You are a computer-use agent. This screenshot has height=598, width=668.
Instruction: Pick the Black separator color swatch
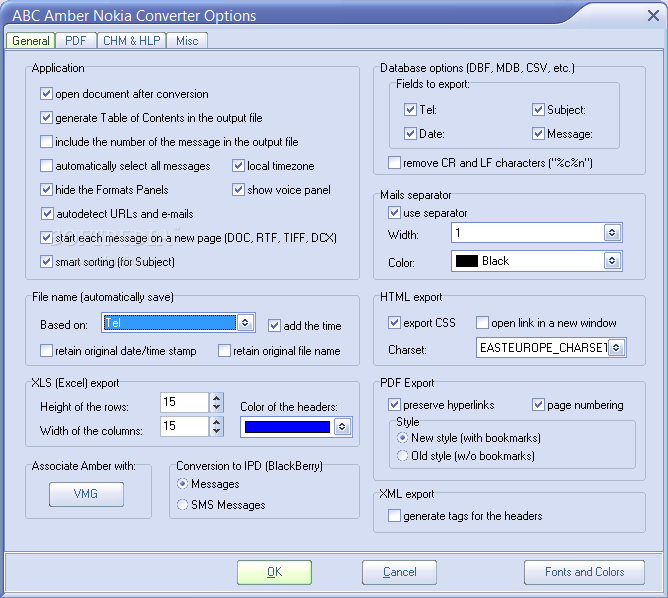[x=467, y=261]
